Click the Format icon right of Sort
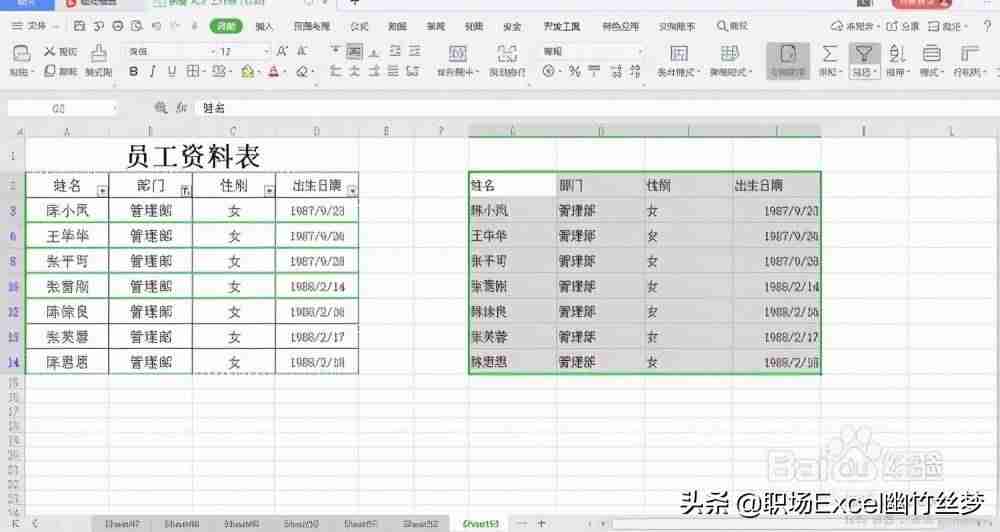This screenshot has width=1000, height=532. (x=932, y=54)
